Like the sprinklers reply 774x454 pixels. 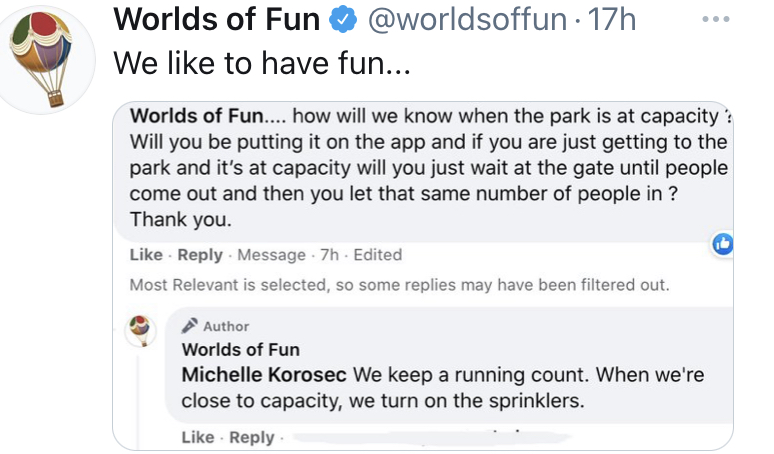[x=198, y=437]
